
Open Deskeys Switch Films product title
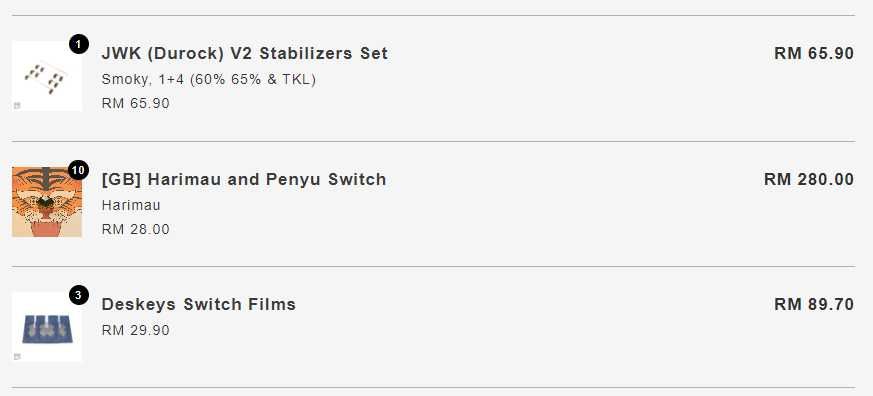coord(199,305)
